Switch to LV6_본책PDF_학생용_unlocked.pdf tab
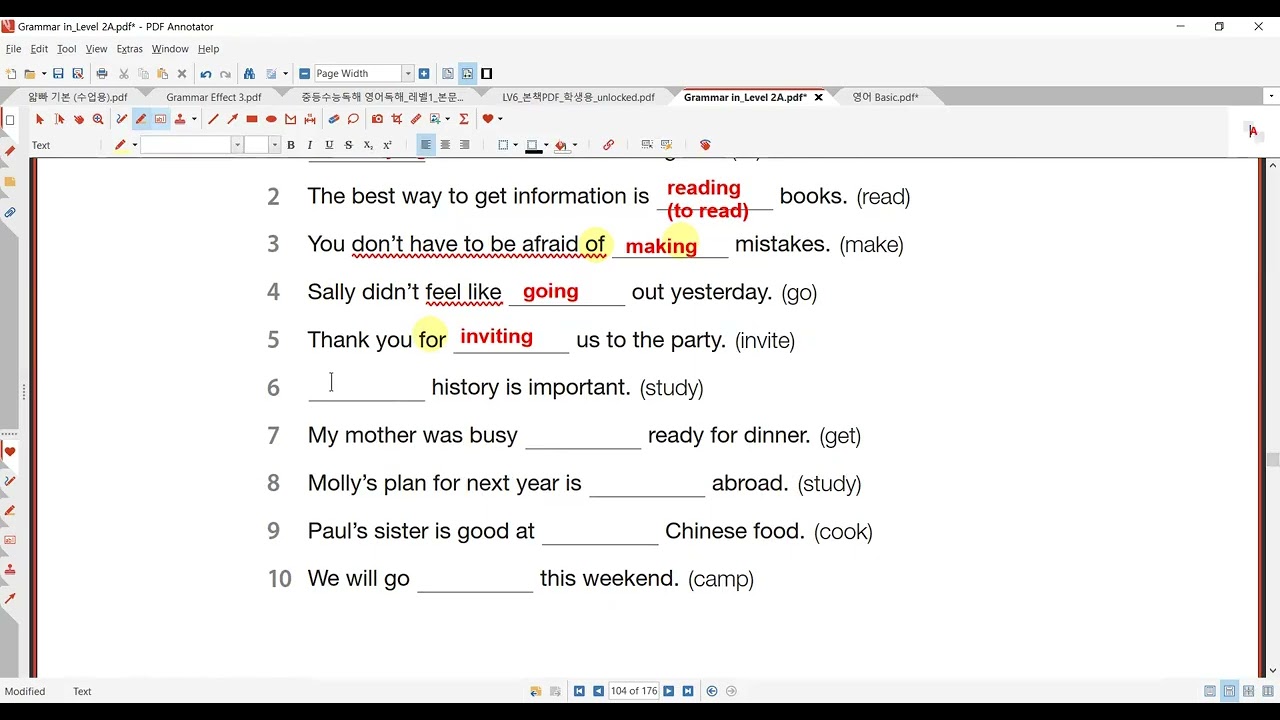Screen dimensions: 1280x720 click(578, 97)
